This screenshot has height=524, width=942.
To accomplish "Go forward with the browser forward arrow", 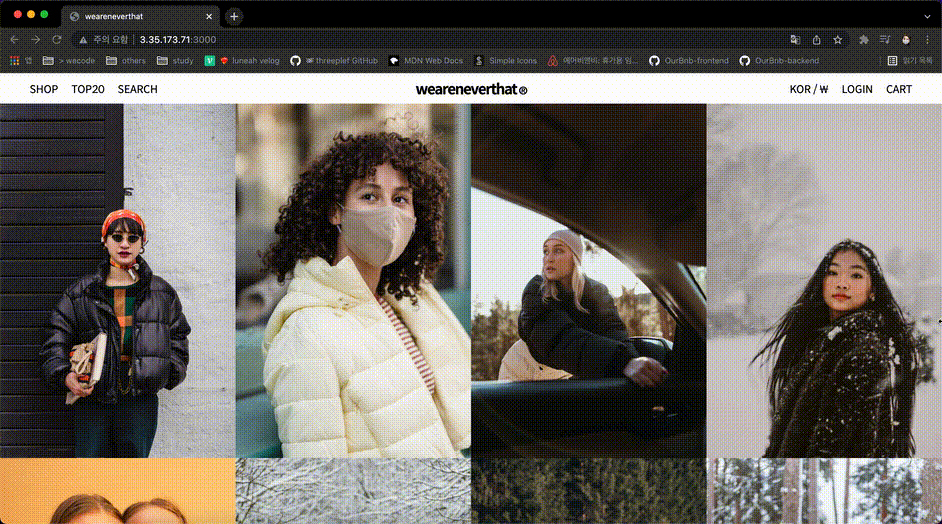I will 35,40.
